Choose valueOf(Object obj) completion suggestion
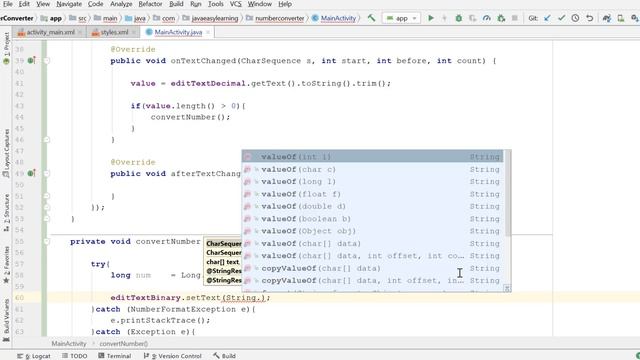This screenshot has height=360, width=640. [x=373, y=231]
